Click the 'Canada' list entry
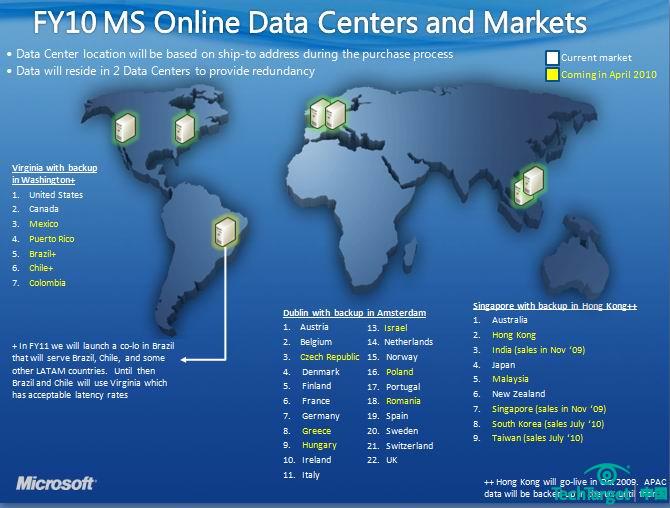 coord(44,209)
